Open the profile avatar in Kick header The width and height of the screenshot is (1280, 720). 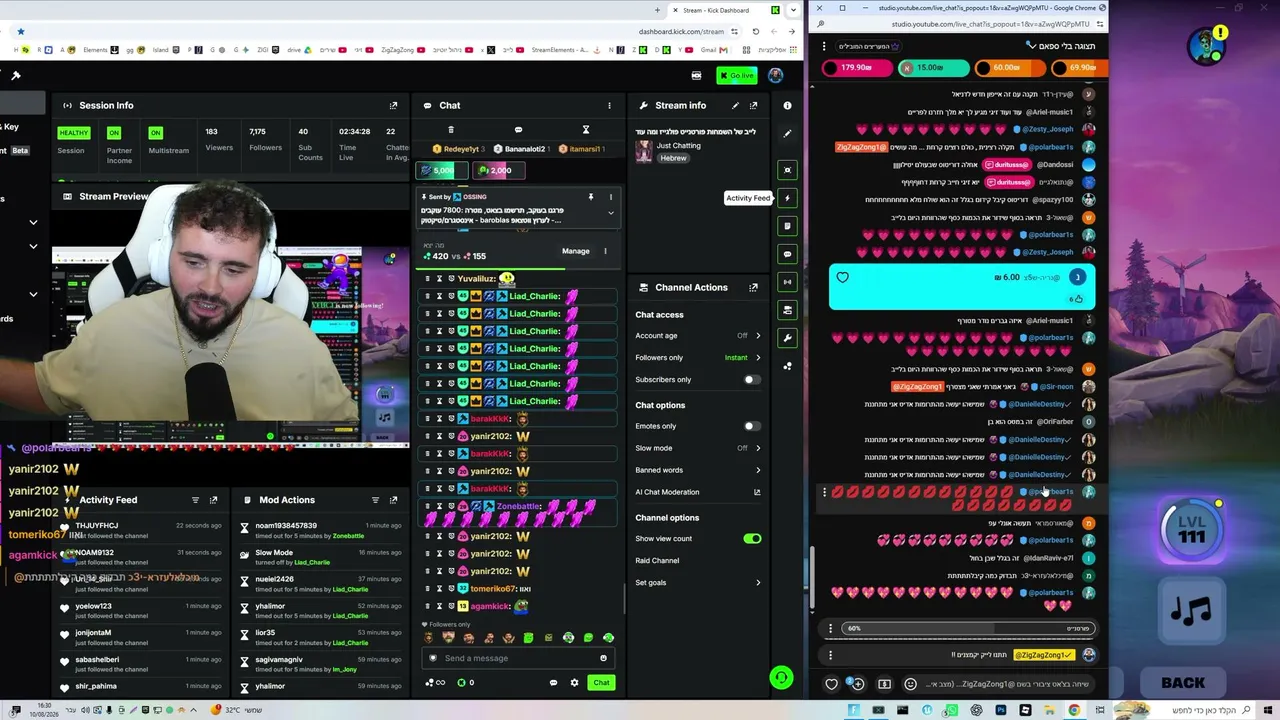pyautogui.click(x=775, y=76)
